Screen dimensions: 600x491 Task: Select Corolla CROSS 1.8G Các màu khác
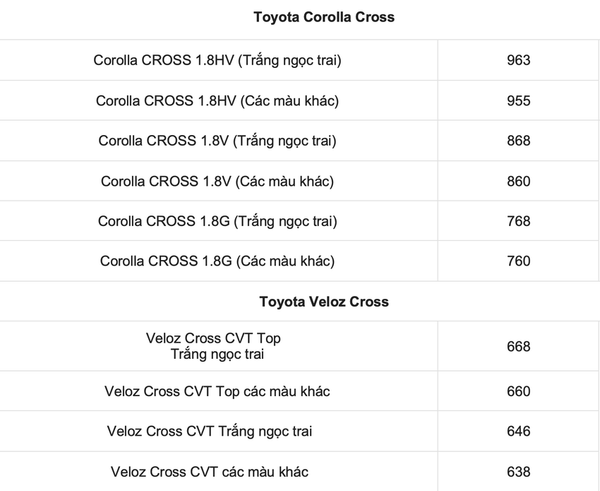[217, 261]
